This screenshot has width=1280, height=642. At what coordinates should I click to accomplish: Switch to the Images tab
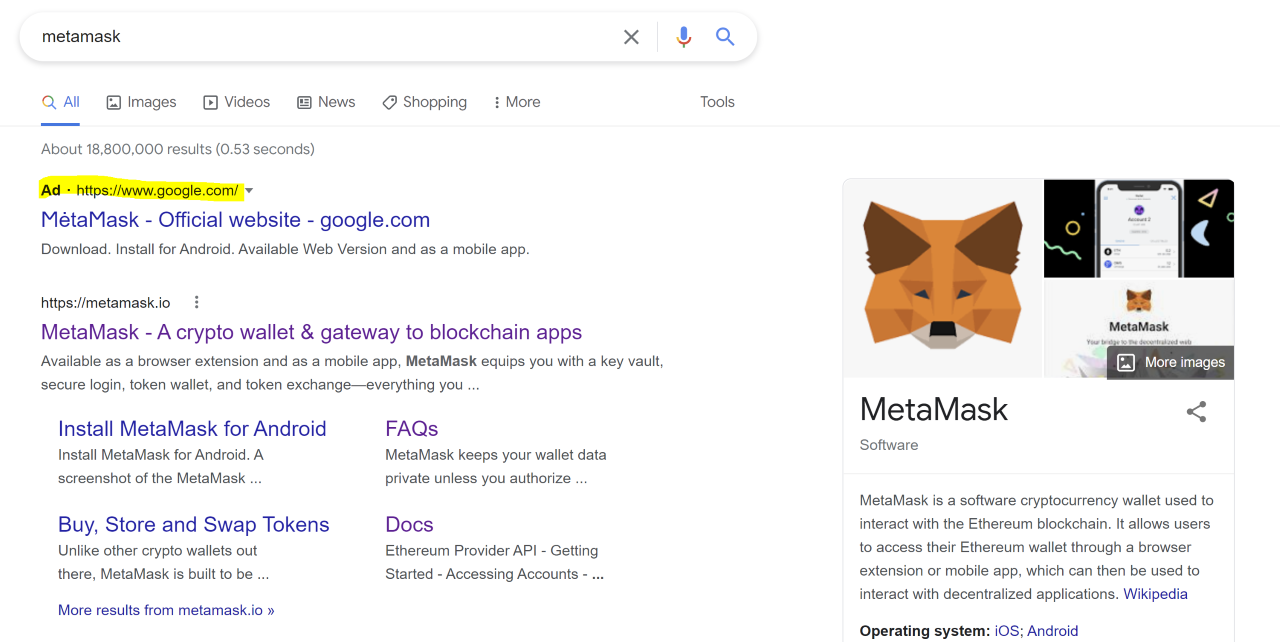pos(141,102)
